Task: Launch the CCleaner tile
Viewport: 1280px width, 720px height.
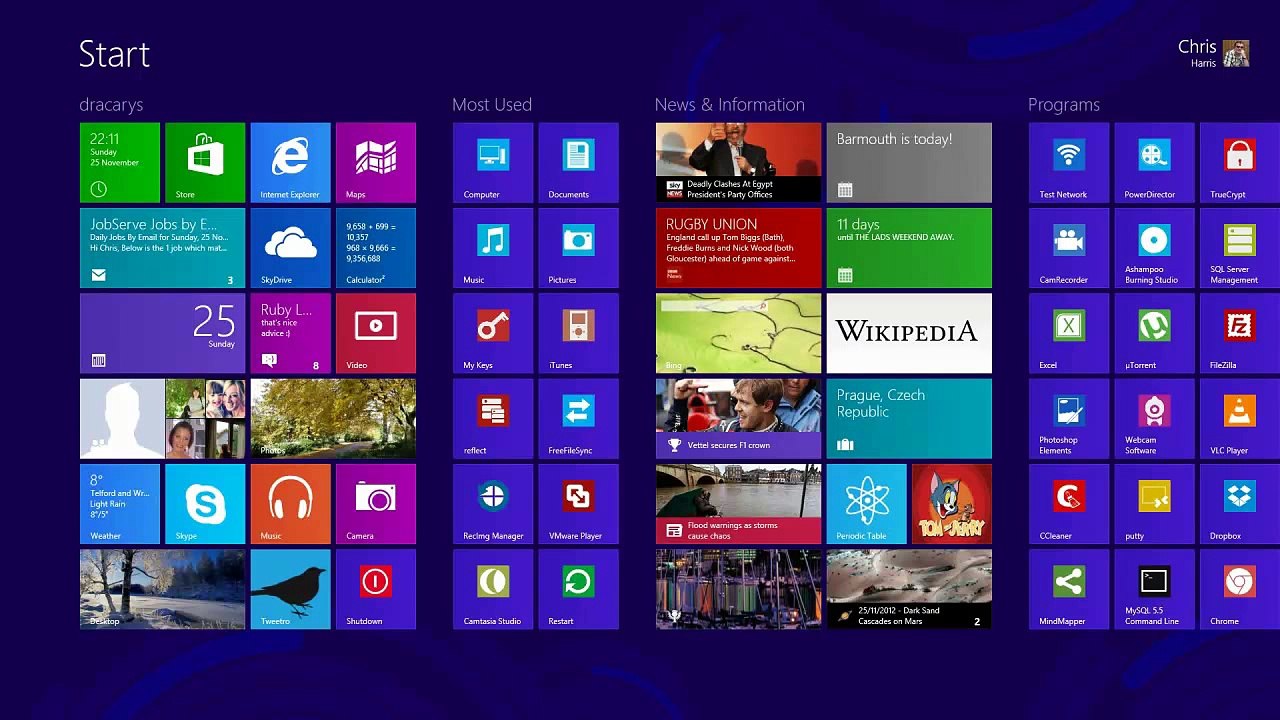Action: [1069, 504]
